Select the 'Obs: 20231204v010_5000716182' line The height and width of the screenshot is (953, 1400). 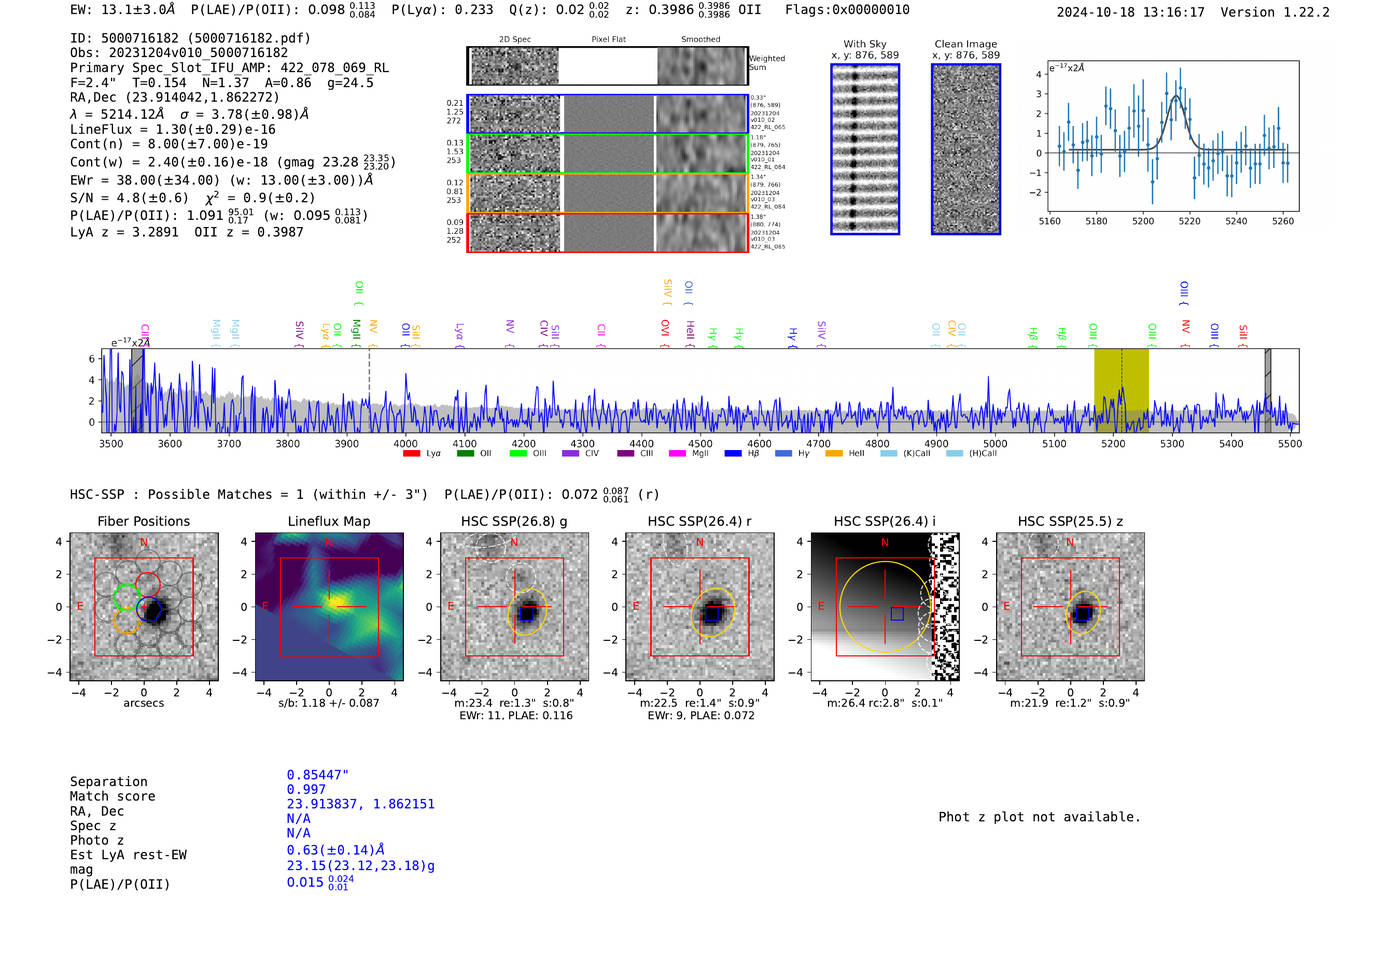(x=179, y=53)
